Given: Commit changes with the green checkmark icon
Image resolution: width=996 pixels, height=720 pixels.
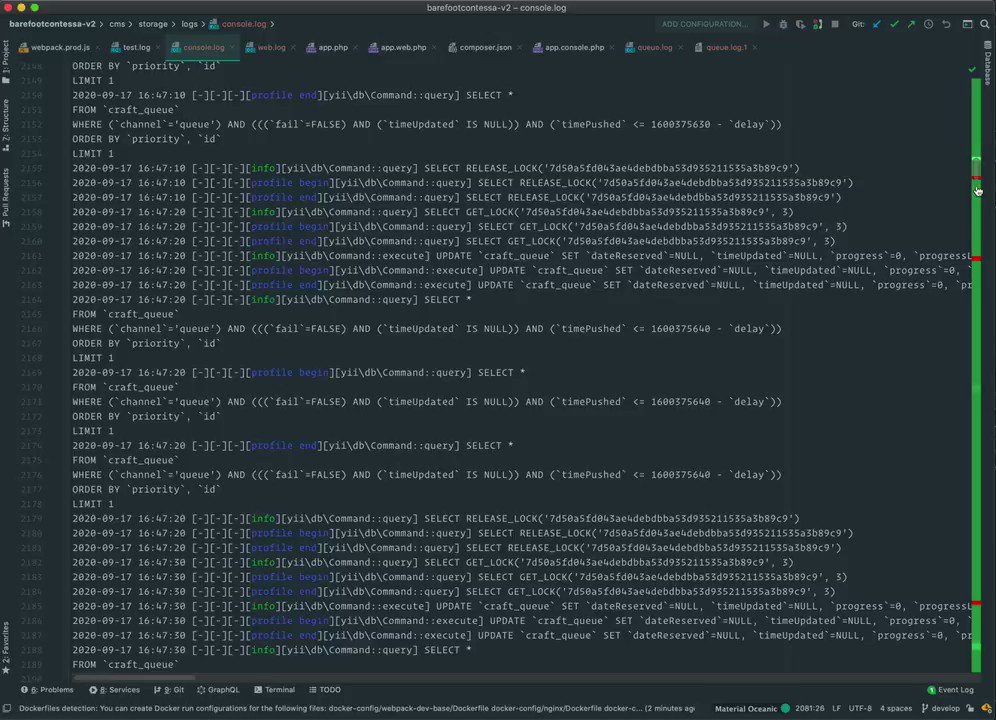Looking at the screenshot, I should click(894, 24).
